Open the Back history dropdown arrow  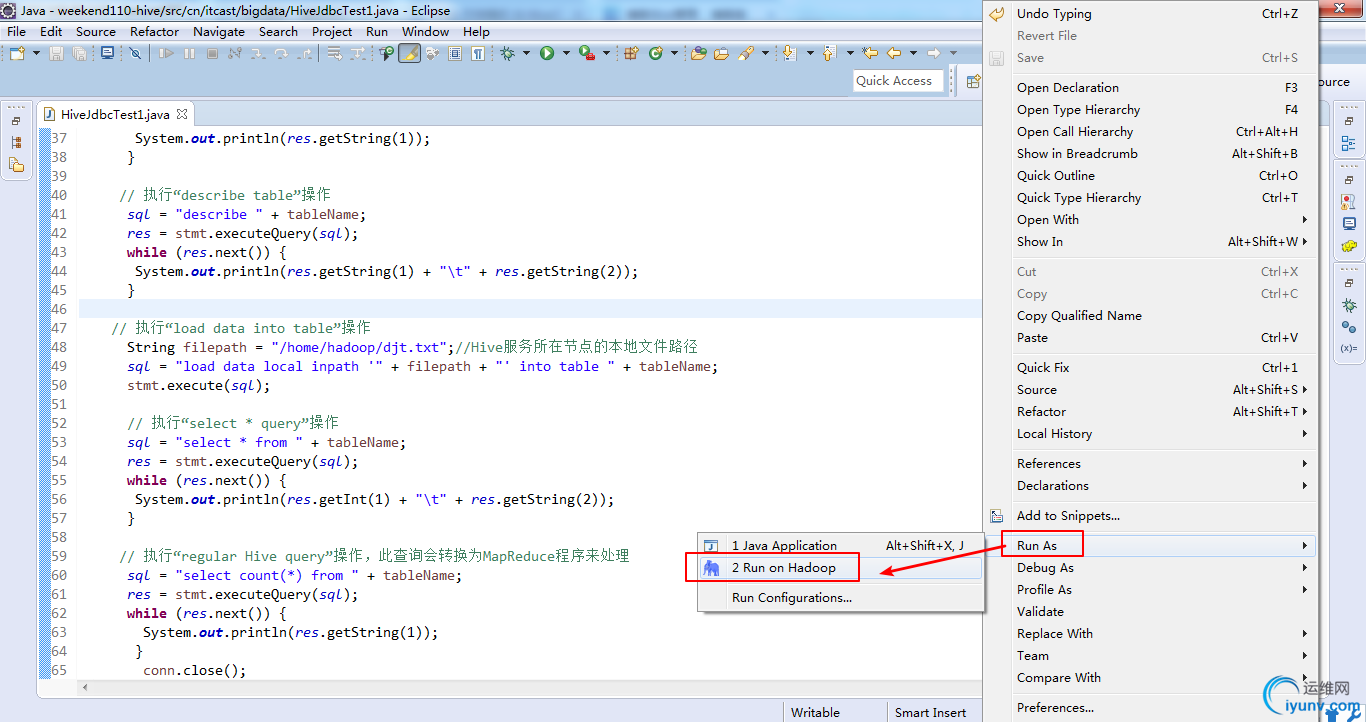(x=913, y=53)
